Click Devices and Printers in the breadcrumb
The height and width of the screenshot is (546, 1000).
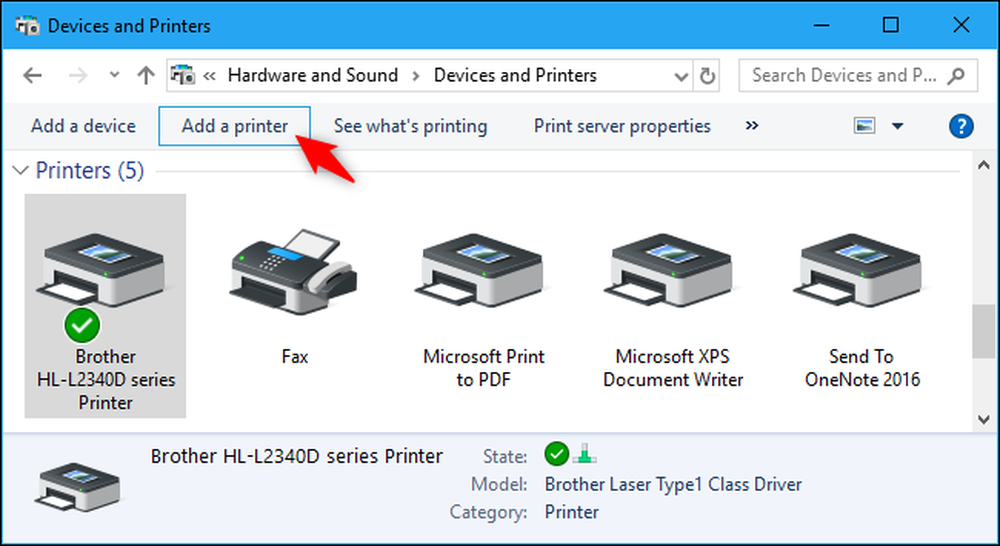(x=515, y=75)
